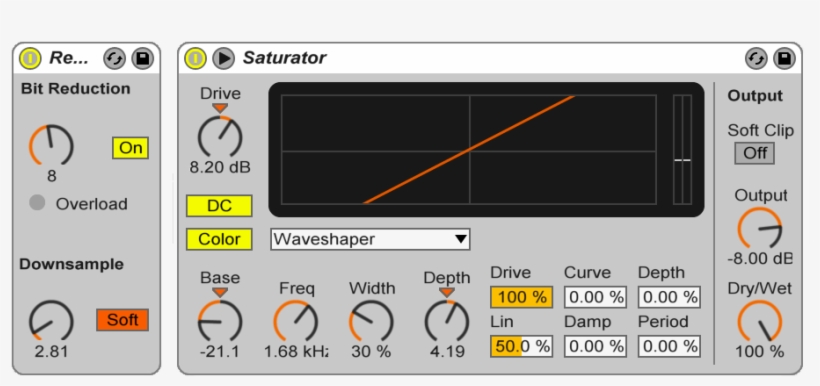Toggle the Redux device activator power button
820x386 pixels.
point(30,58)
